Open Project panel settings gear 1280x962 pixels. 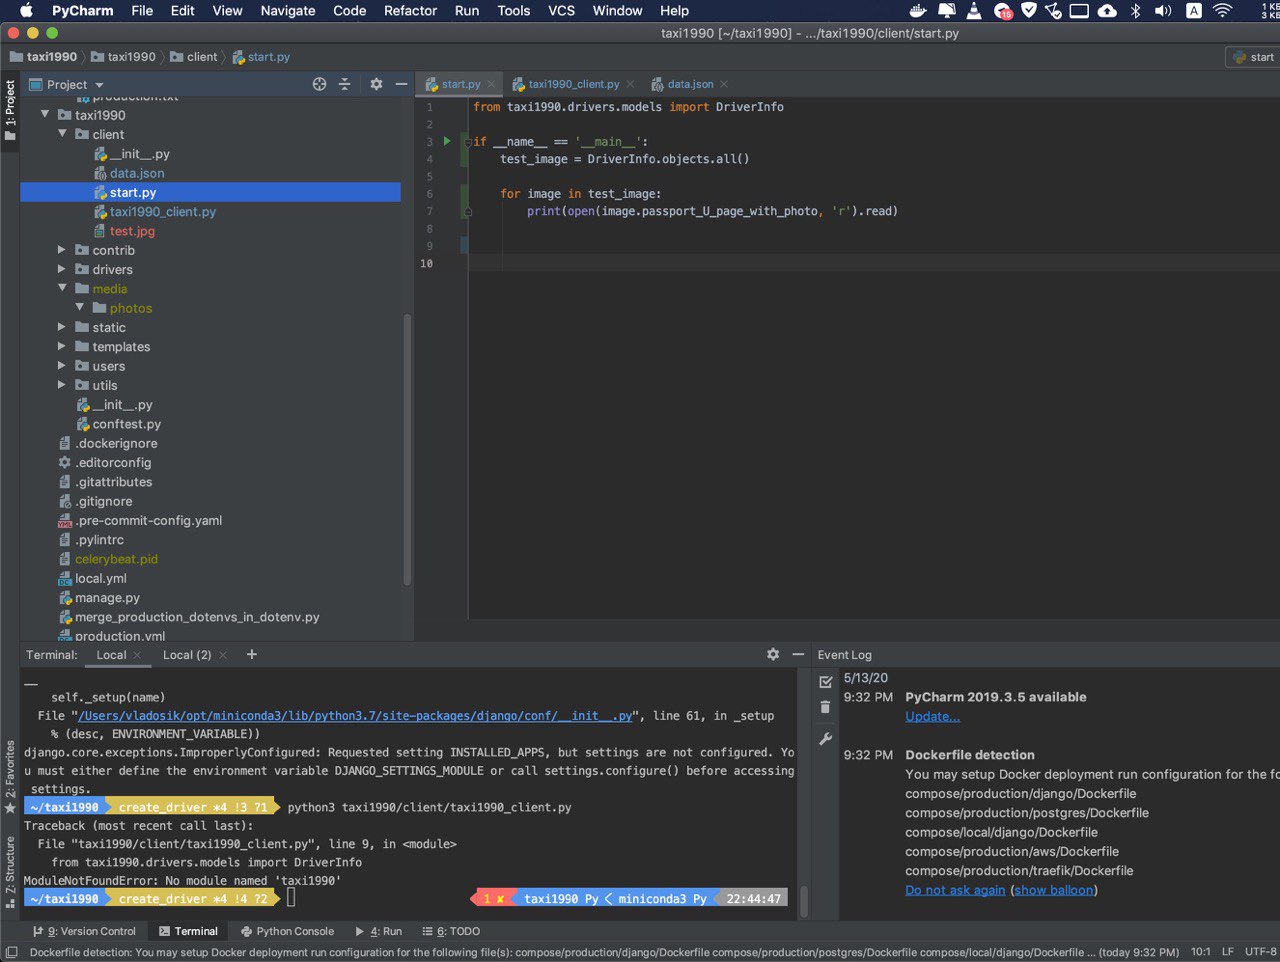376,84
